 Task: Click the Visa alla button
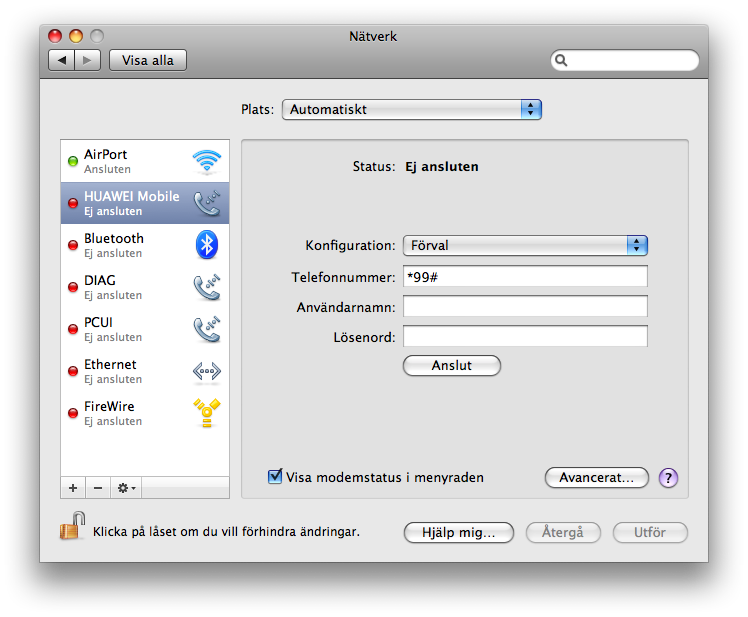pos(148,60)
